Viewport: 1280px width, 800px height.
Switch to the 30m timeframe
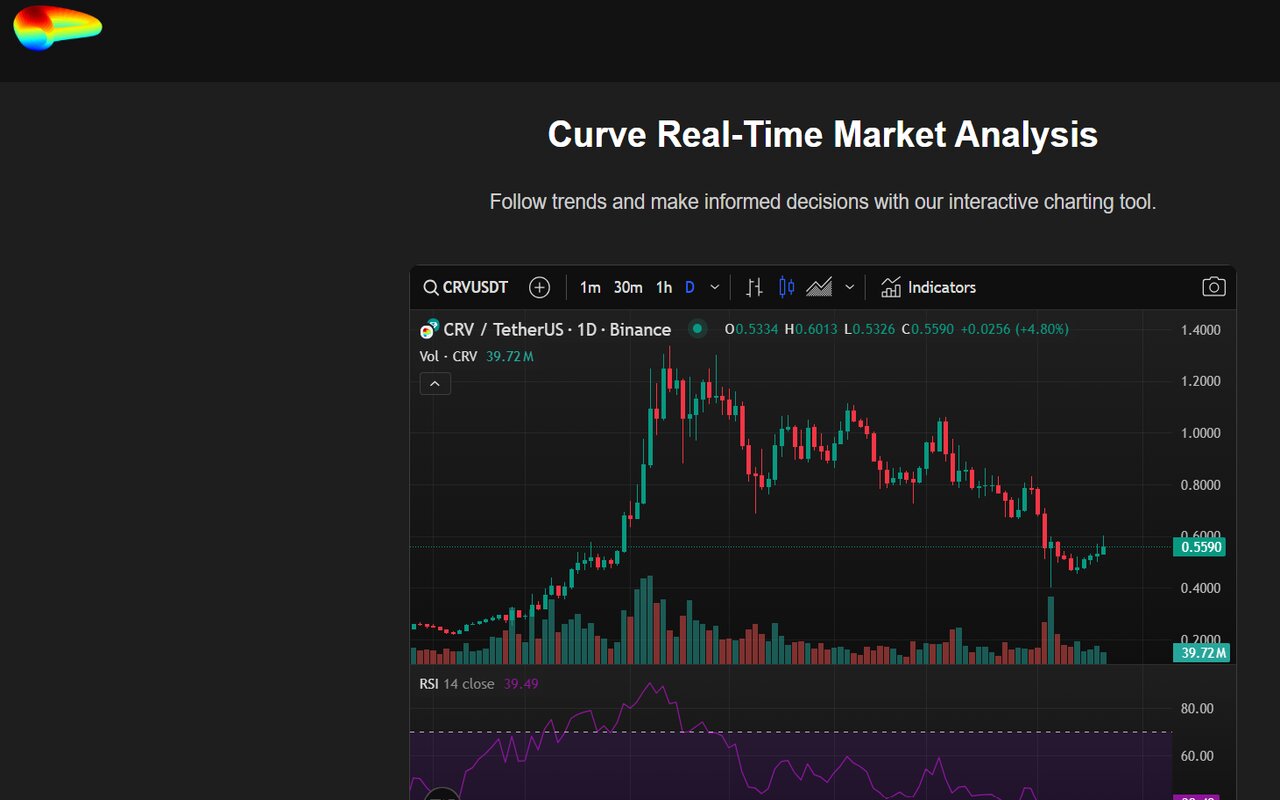pos(628,287)
